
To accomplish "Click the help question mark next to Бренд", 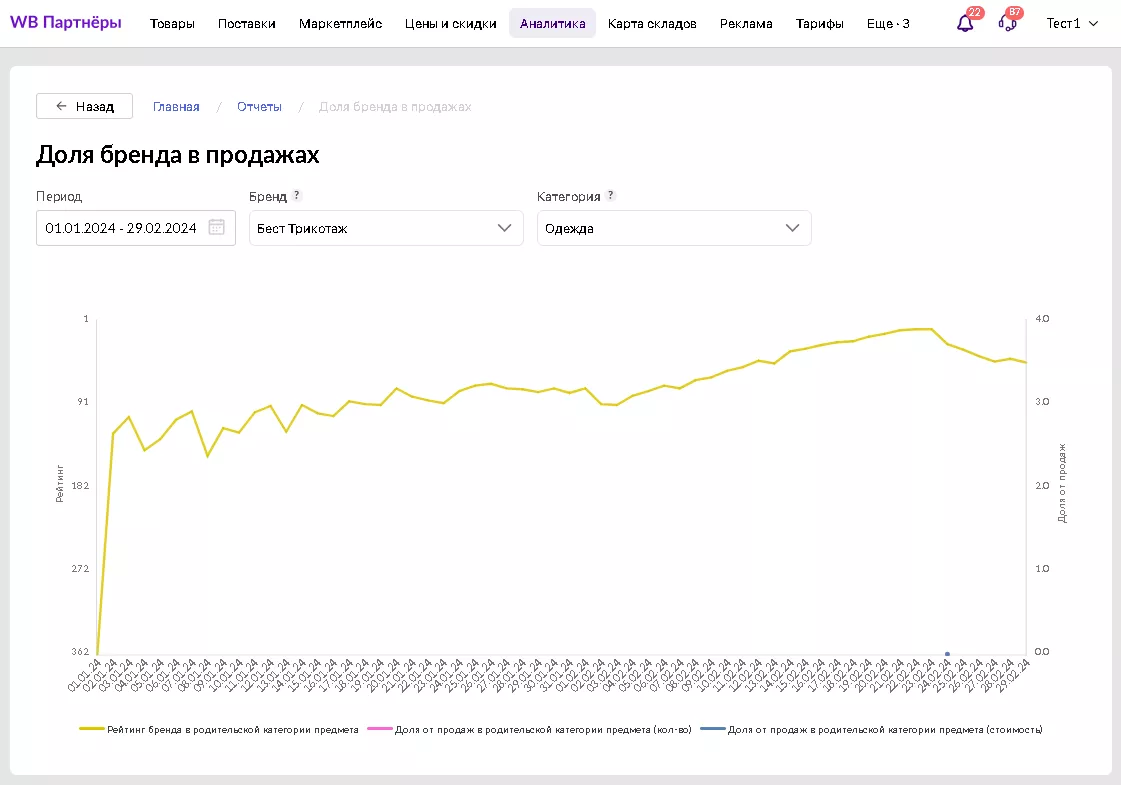I will click(x=297, y=196).
